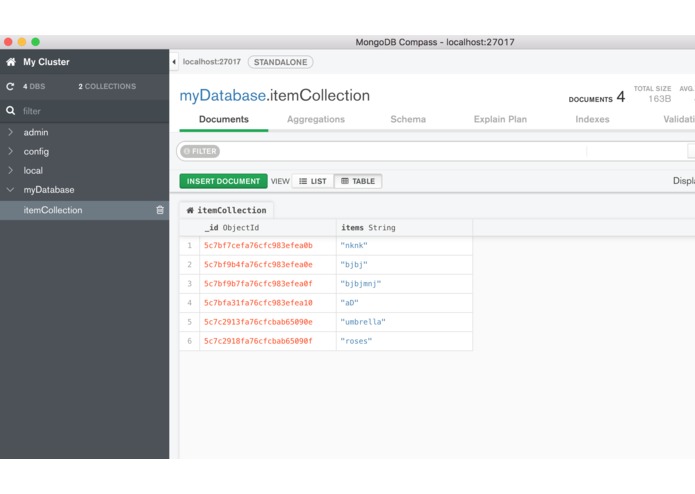Screen dimensions: 695x494
Task: Click the localhost:27017 label in header
Action: (x=212, y=62)
